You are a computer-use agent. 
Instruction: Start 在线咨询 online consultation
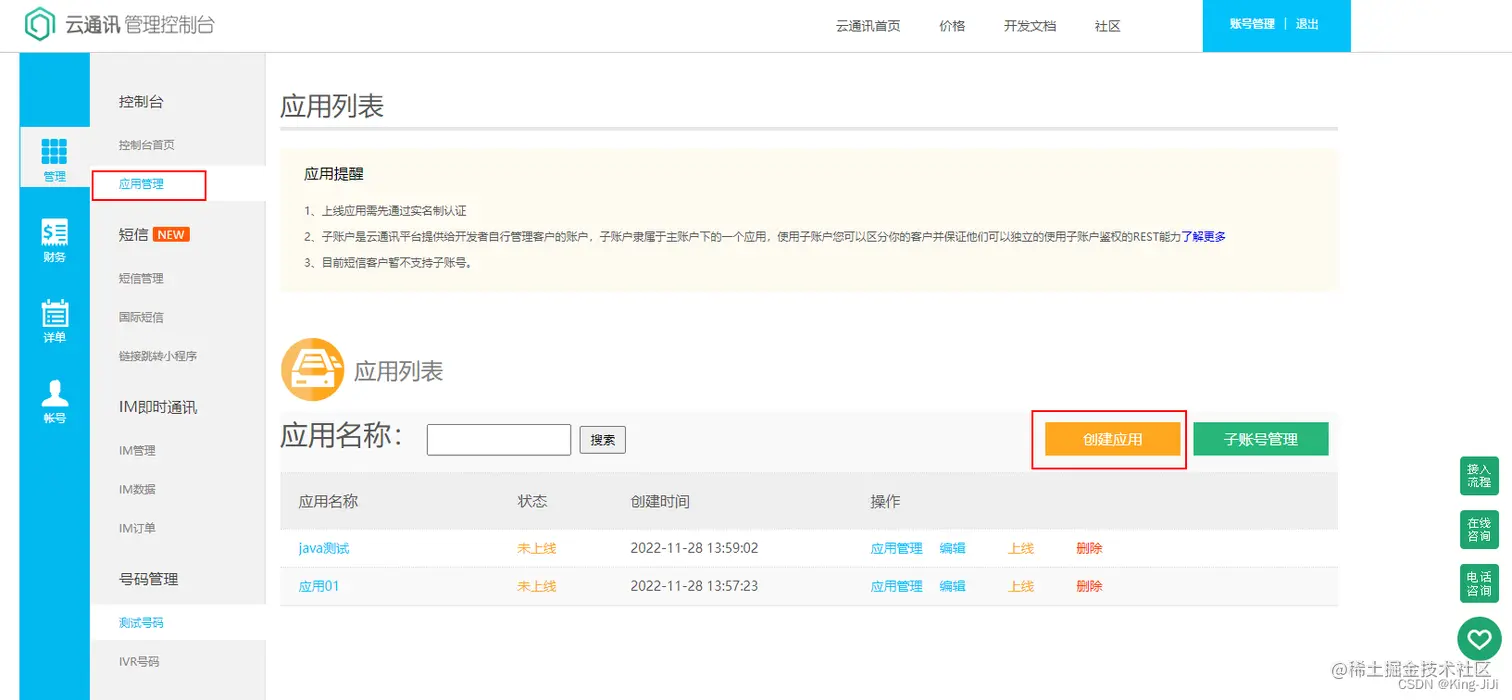(1479, 530)
